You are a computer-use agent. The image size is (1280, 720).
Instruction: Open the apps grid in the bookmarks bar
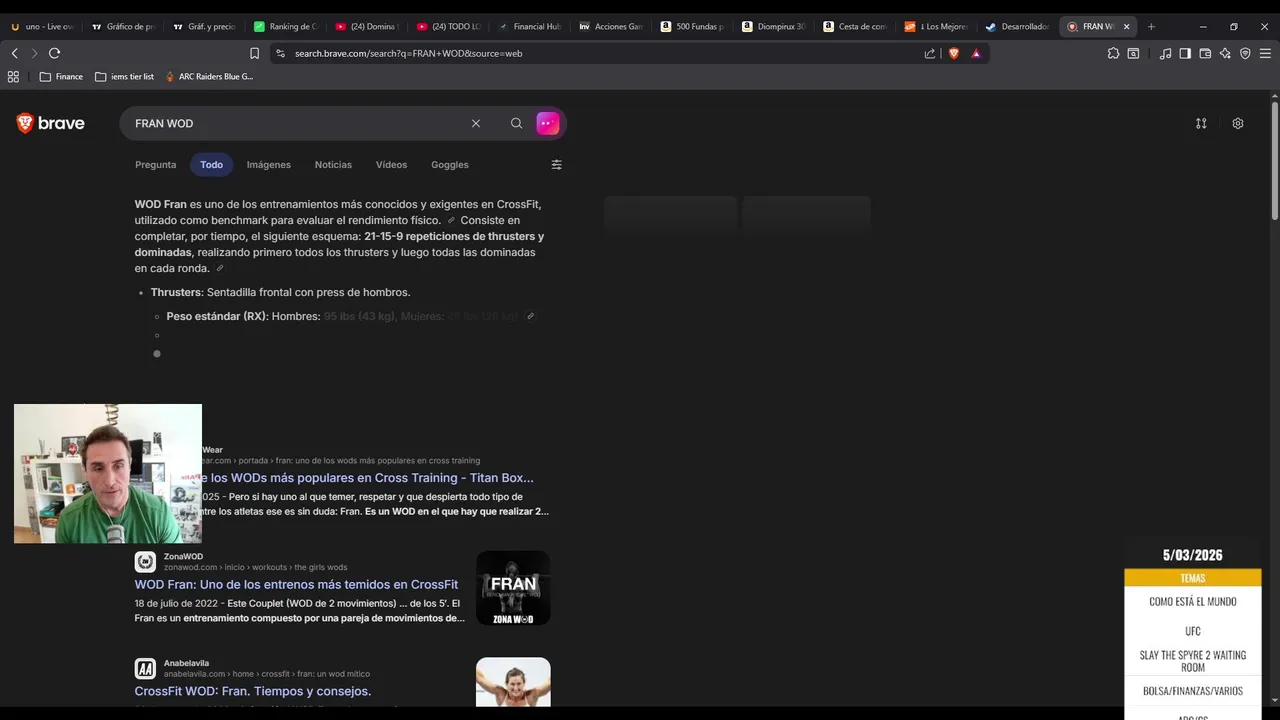click(x=13, y=76)
